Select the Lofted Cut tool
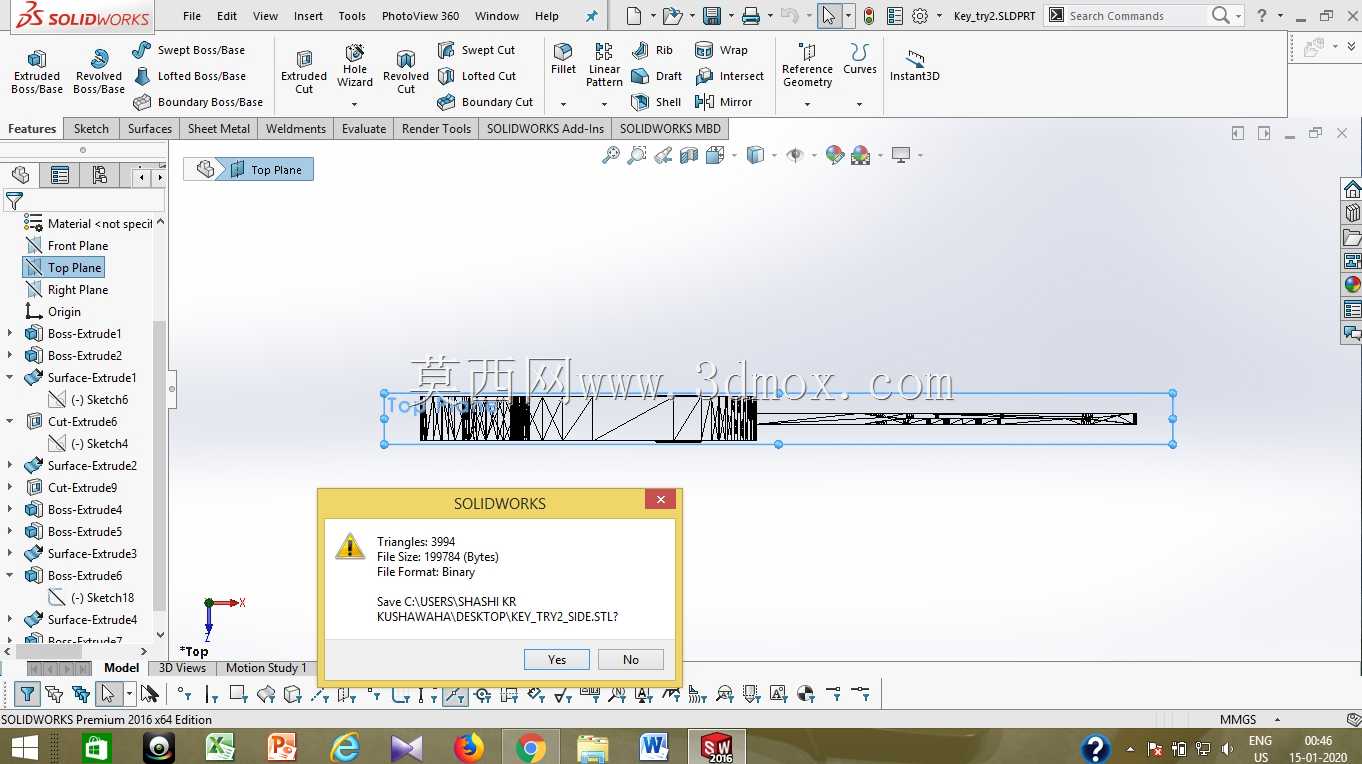Viewport: 1362px width, 764px height. click(x=477, y=76)
